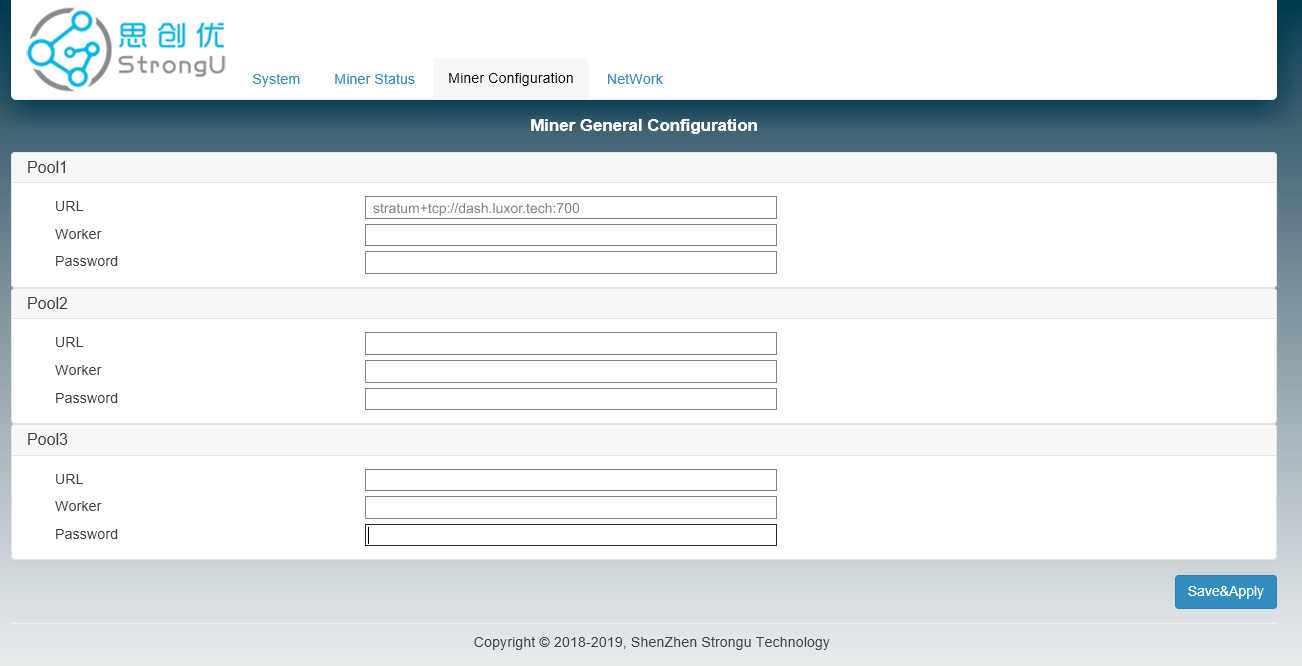Click the Pool3 URL input field

[570, 480]
